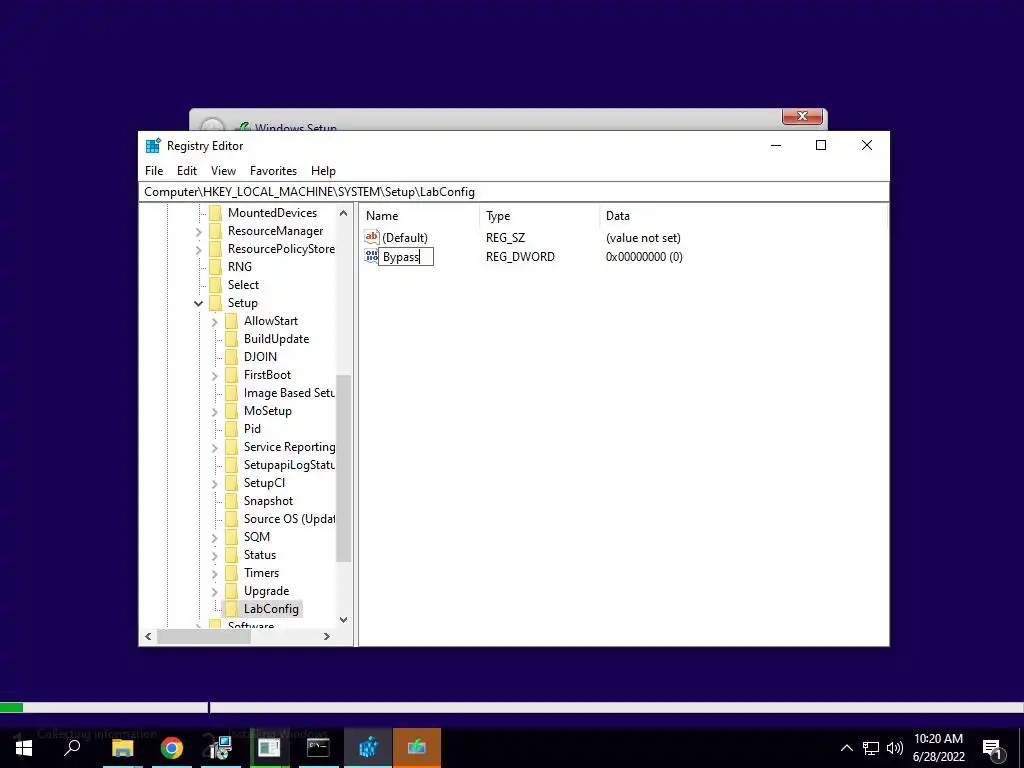This screenshot has height=768, width=1024.
Task: Click the tree horizontal scrollbar thumb
Action: click(x=204, y=636)
